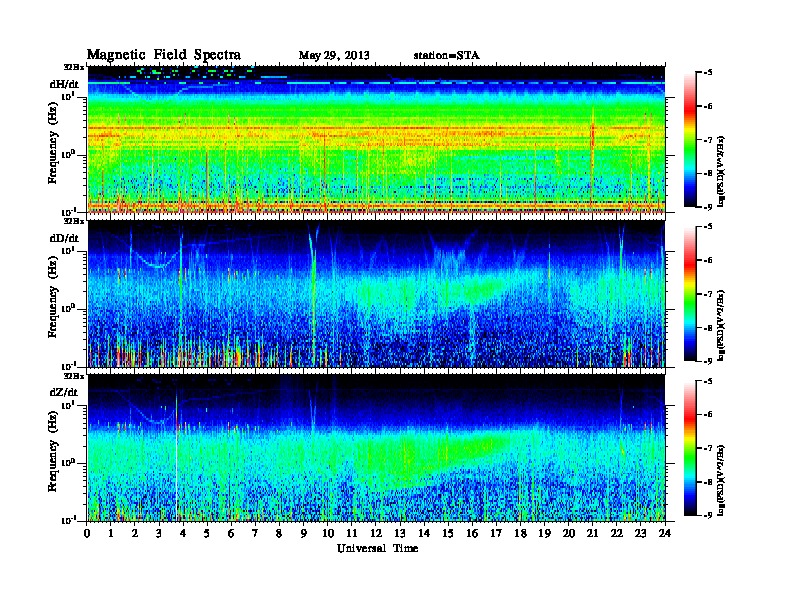Image resolution: width=792 pixels, height=612 pixels.
Task: Click hour "23" on the time axis
Action: coord(641,534)
